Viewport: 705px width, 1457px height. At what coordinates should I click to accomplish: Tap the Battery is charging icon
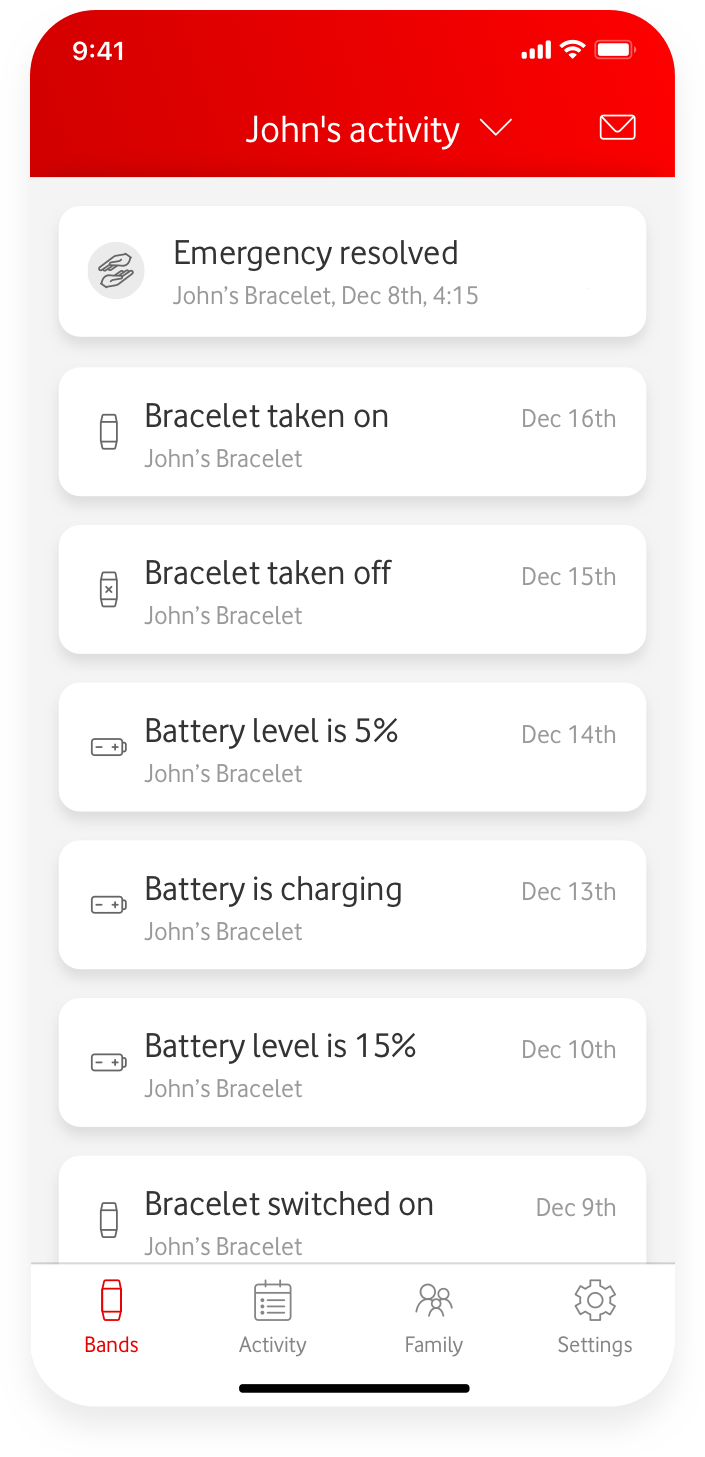[x=109, y=905]
